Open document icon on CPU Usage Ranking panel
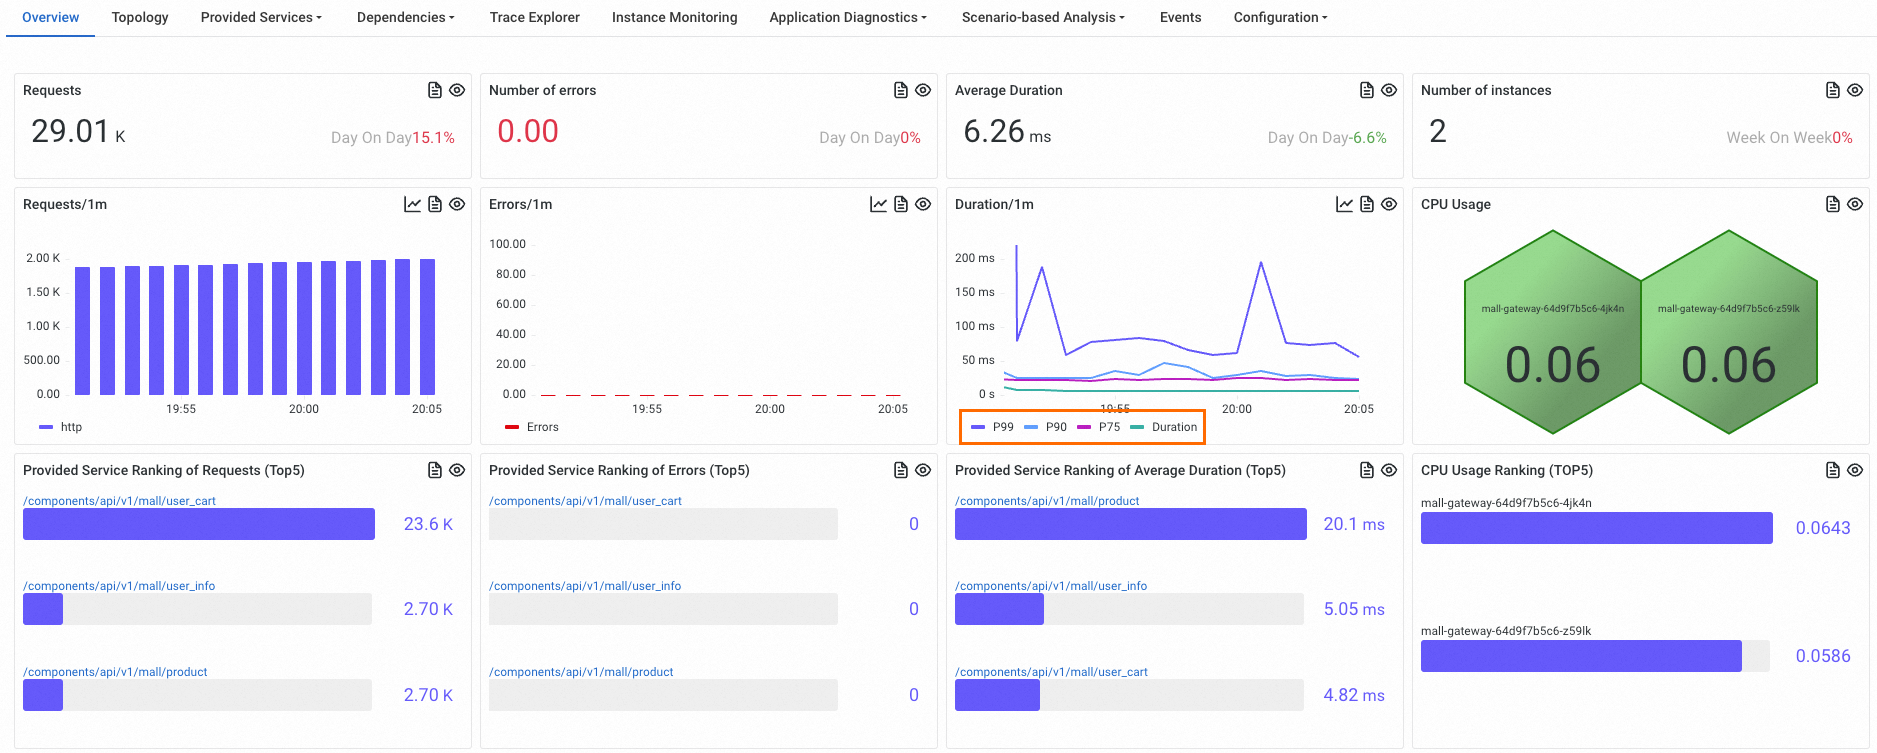This screenshot has height=753, width=1877. [1833, 470]
